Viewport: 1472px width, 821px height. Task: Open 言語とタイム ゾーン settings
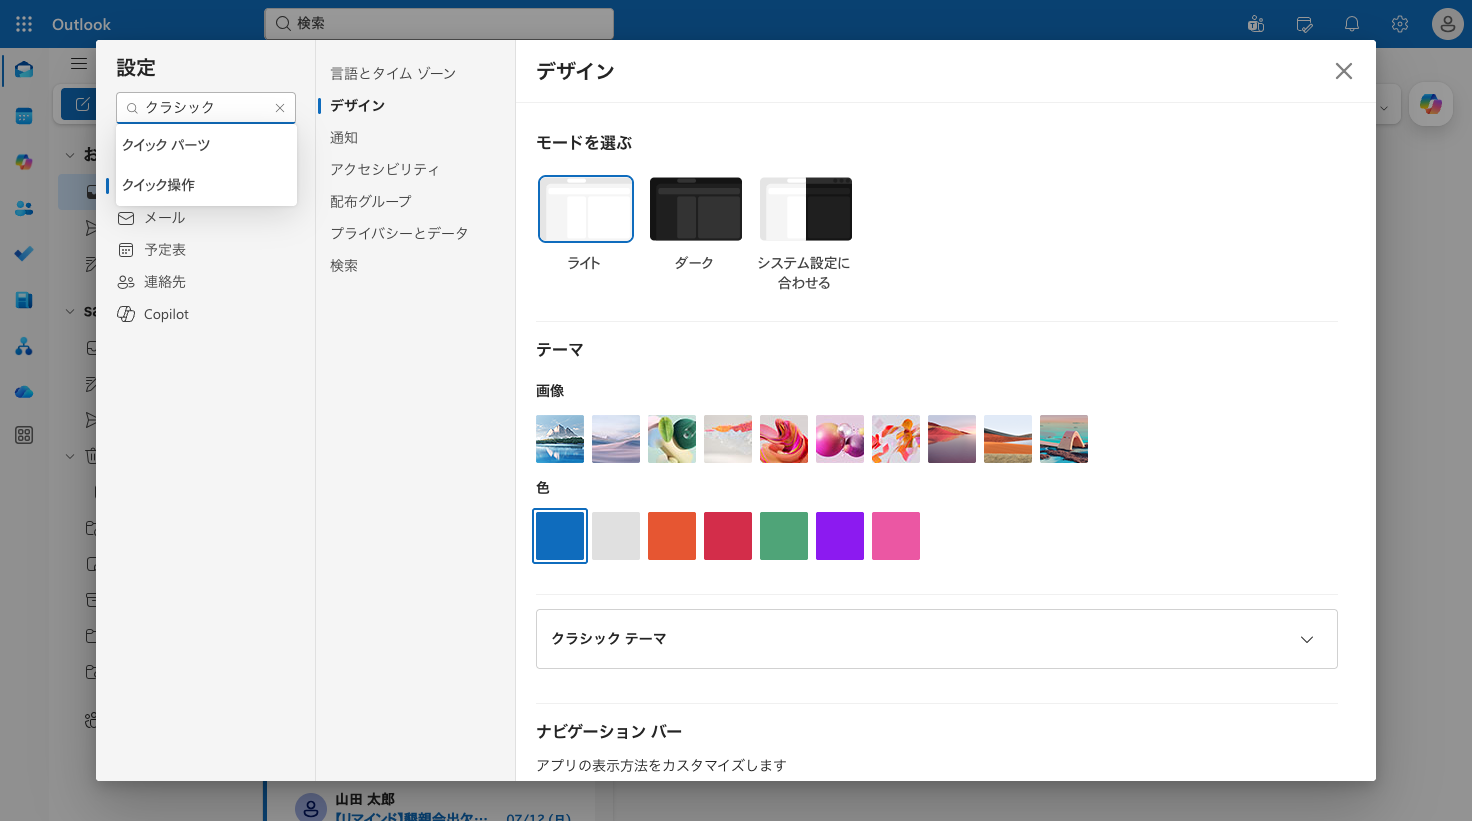(393, 73)
